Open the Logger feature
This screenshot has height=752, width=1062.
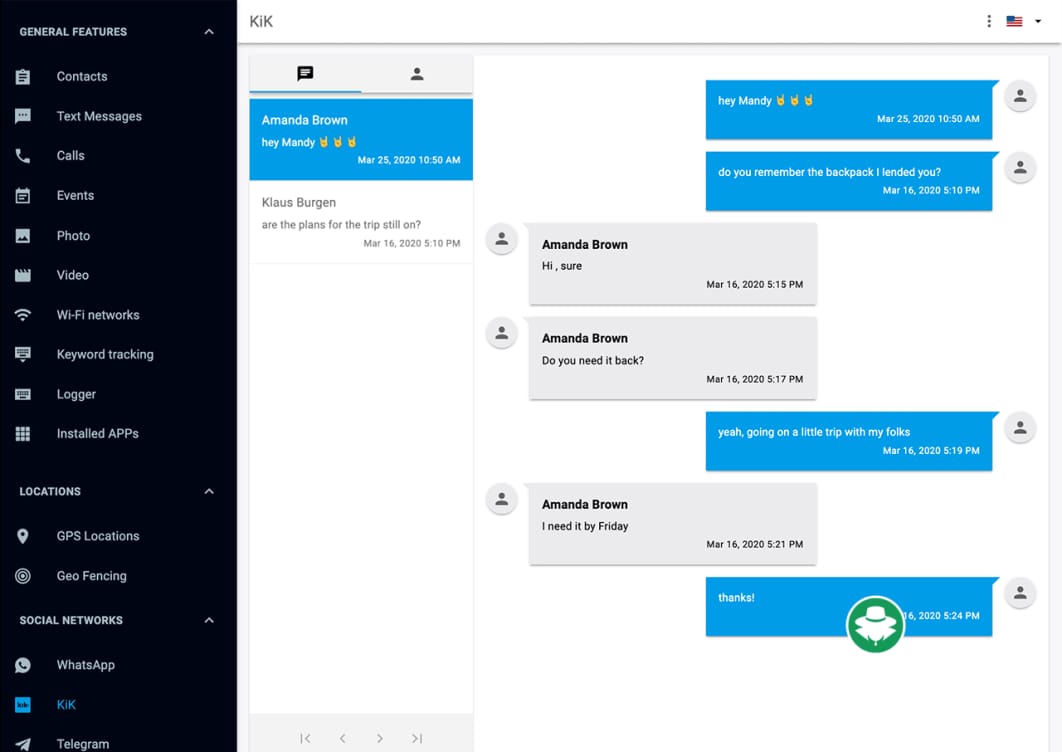[75, 394]
